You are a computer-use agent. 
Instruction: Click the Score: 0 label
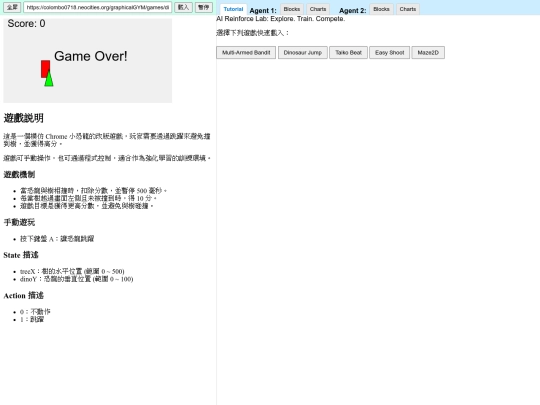click(x=26, y=23)
